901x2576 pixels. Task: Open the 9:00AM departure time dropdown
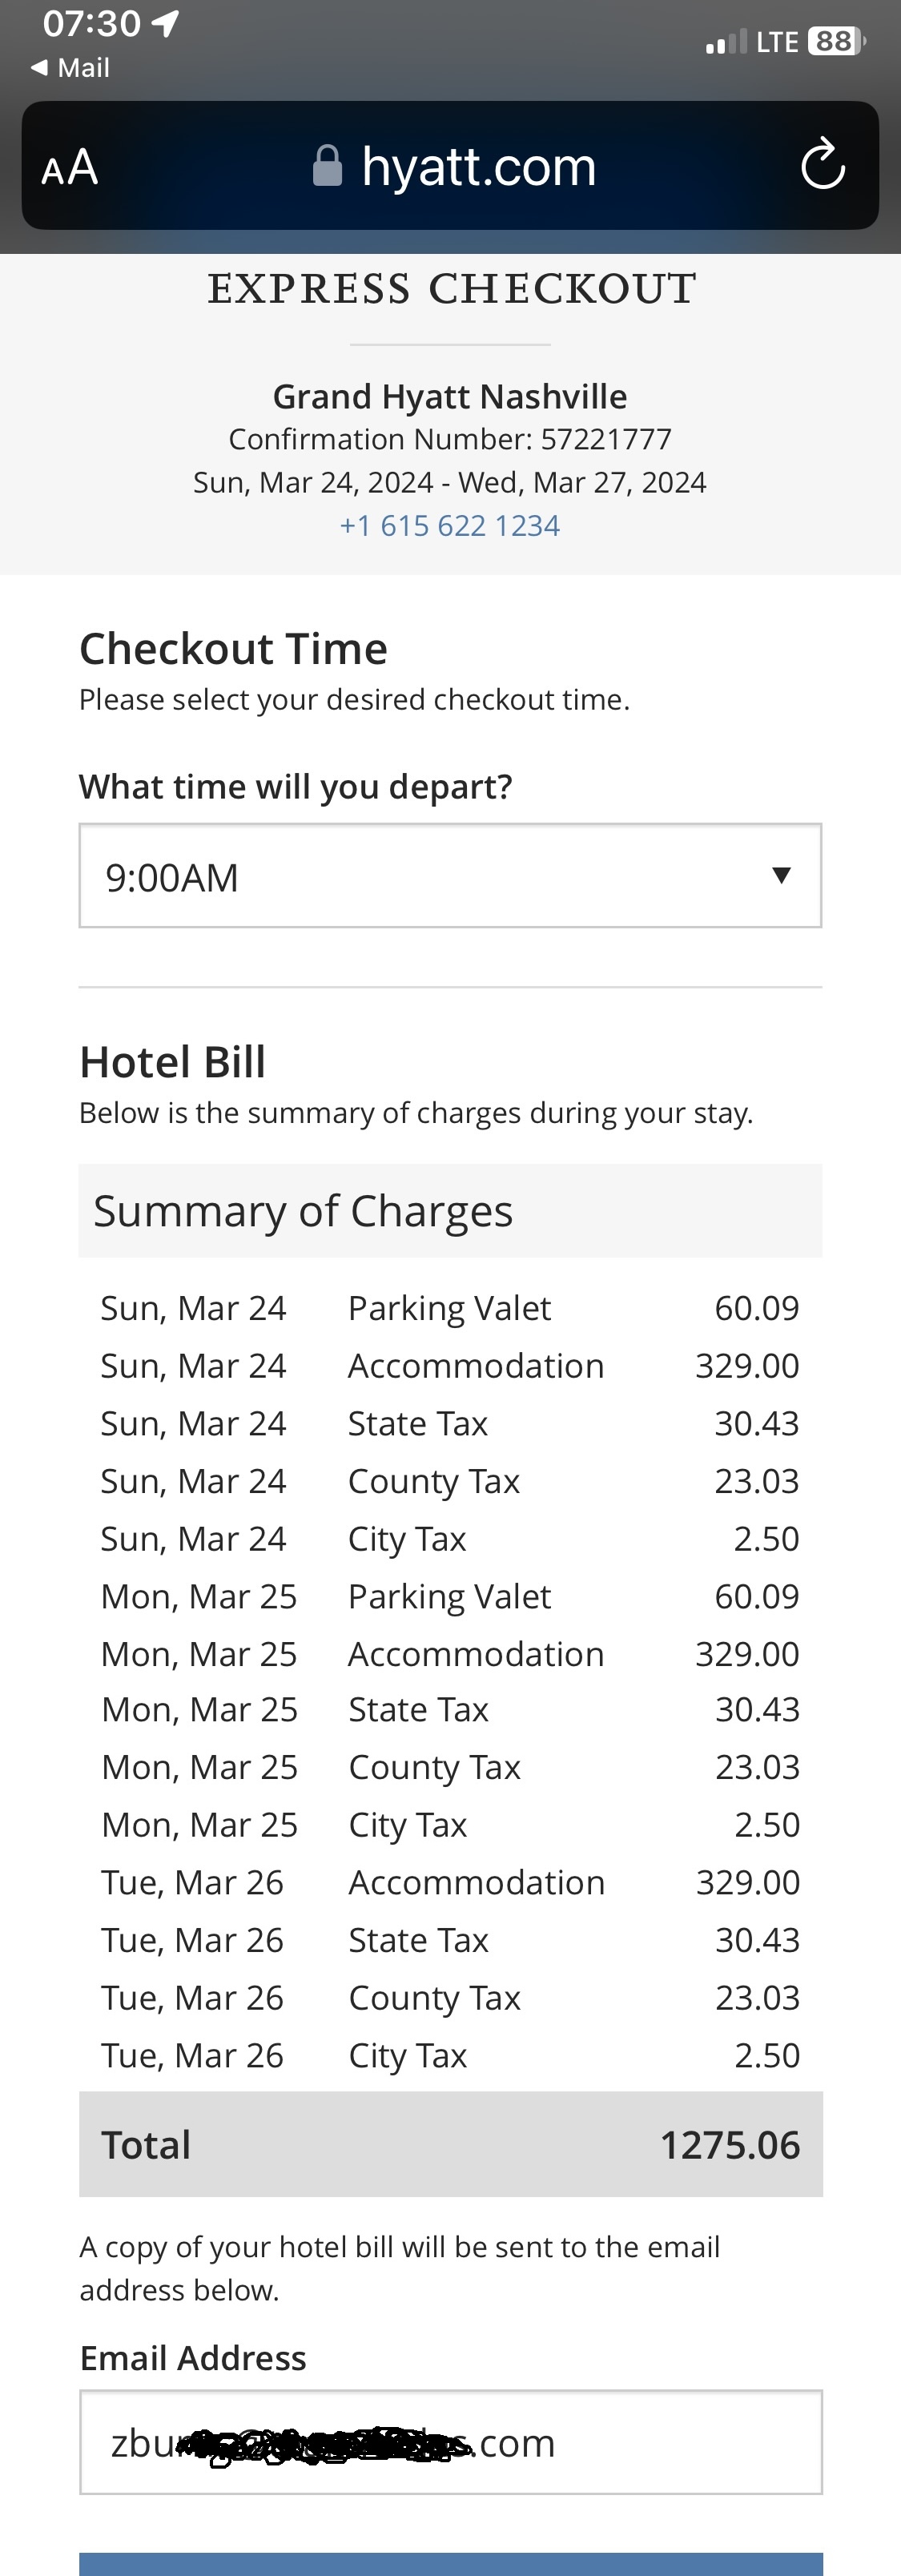tap(450, 876)
